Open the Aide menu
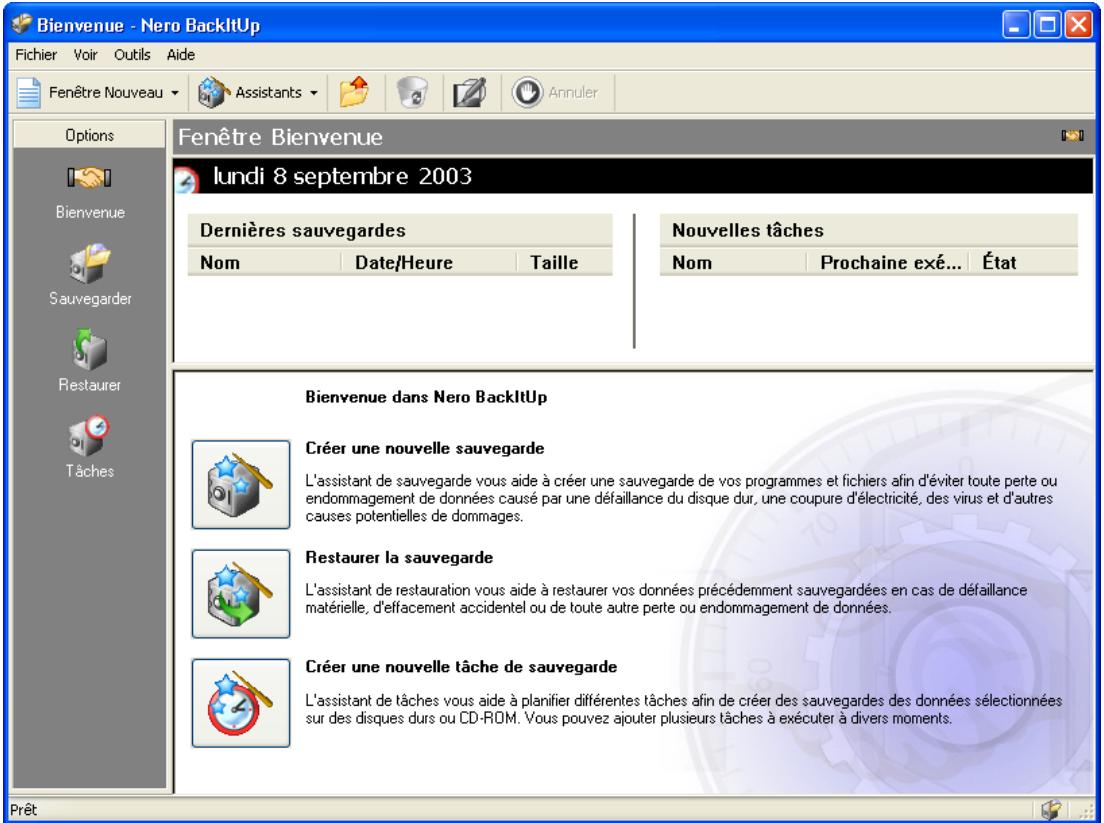The image size is (1104, 823). pyautogui.click(x=180, y=55)
